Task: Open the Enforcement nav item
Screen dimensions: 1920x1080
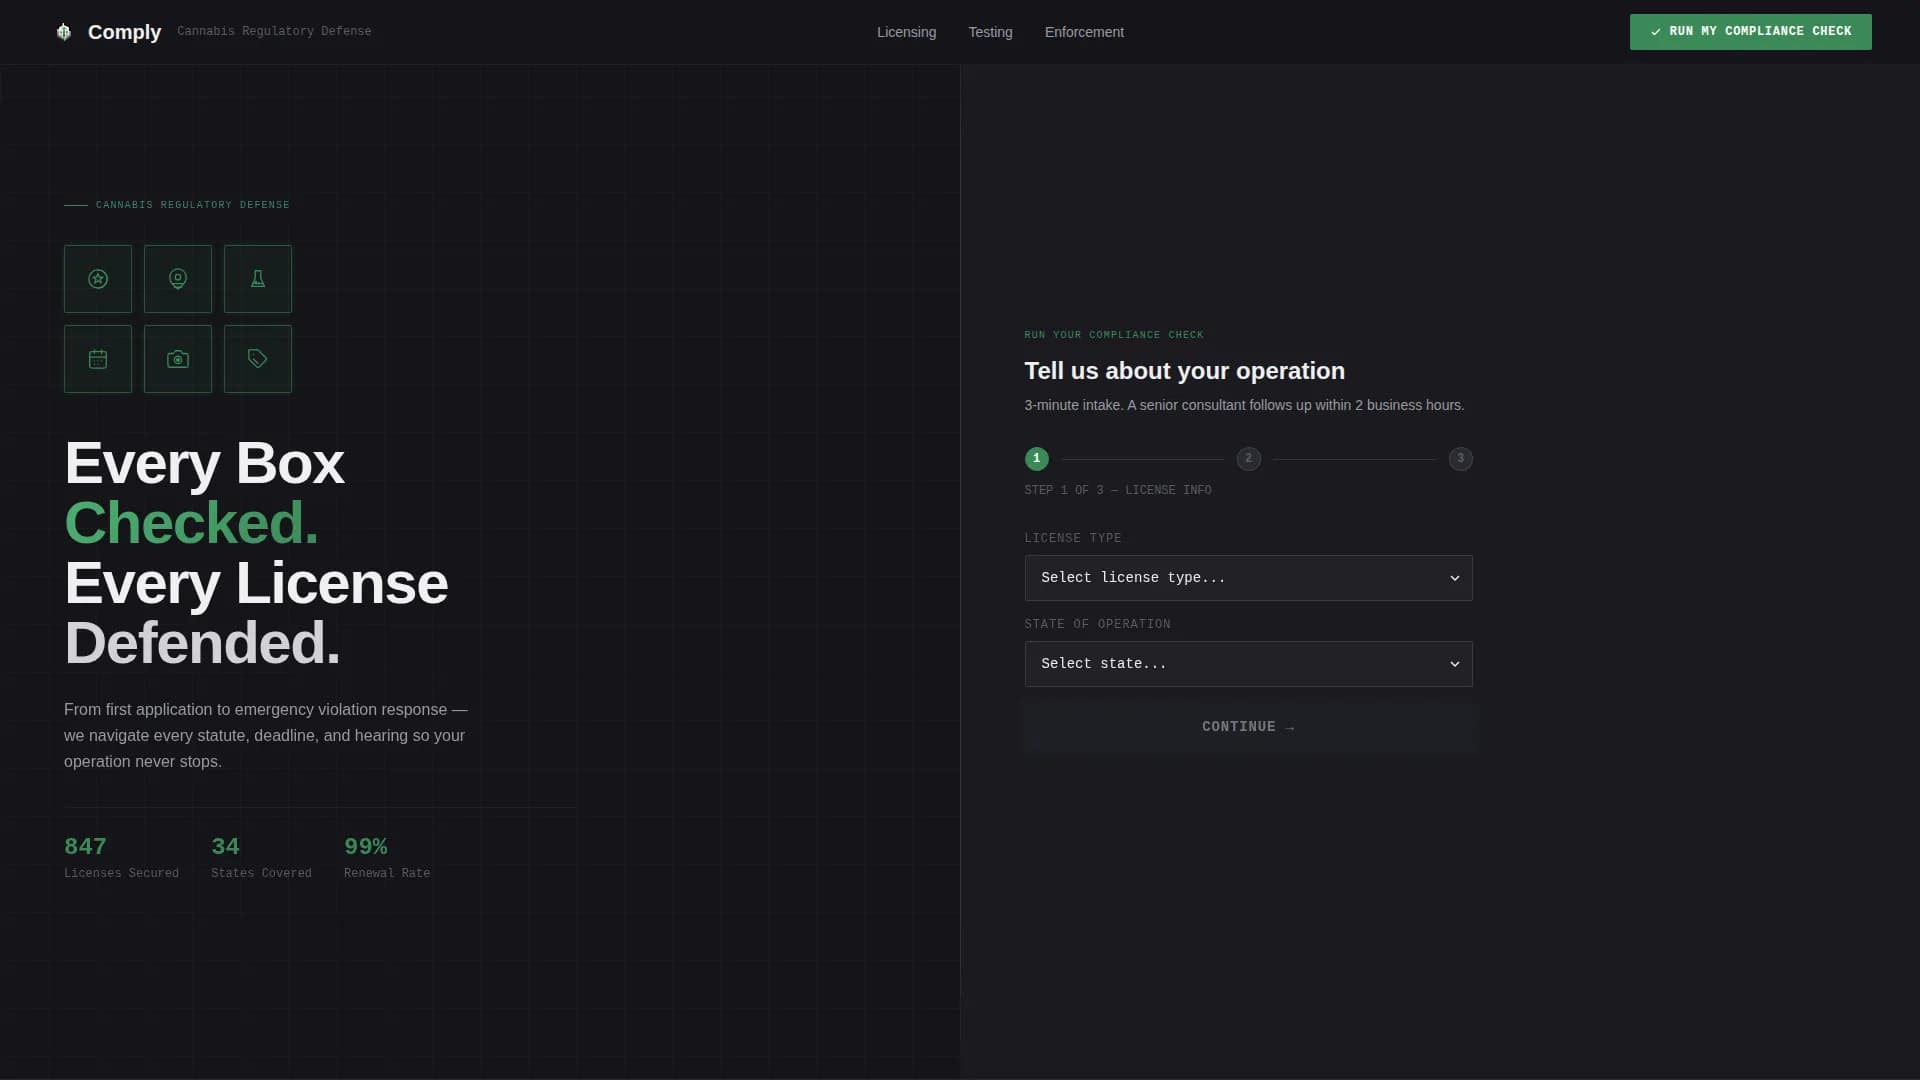Action: 1084,32
